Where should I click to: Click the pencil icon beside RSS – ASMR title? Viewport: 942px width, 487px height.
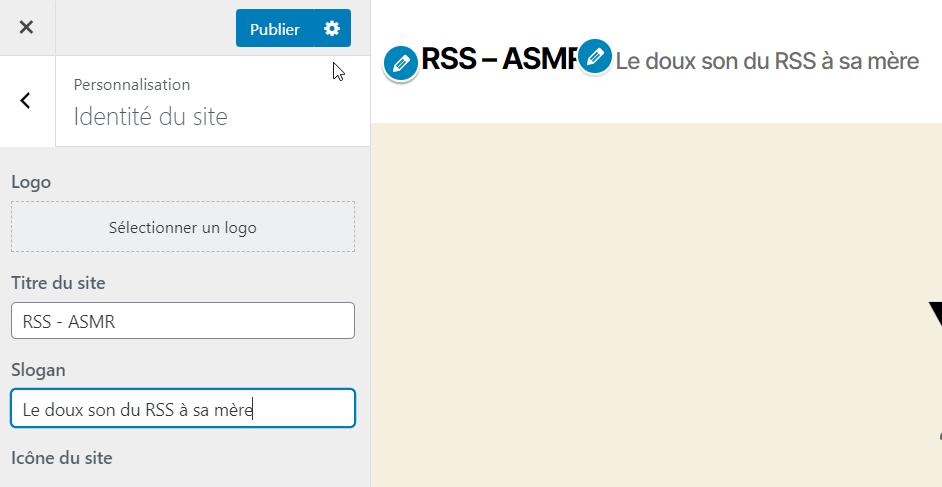tap(401, 64)
